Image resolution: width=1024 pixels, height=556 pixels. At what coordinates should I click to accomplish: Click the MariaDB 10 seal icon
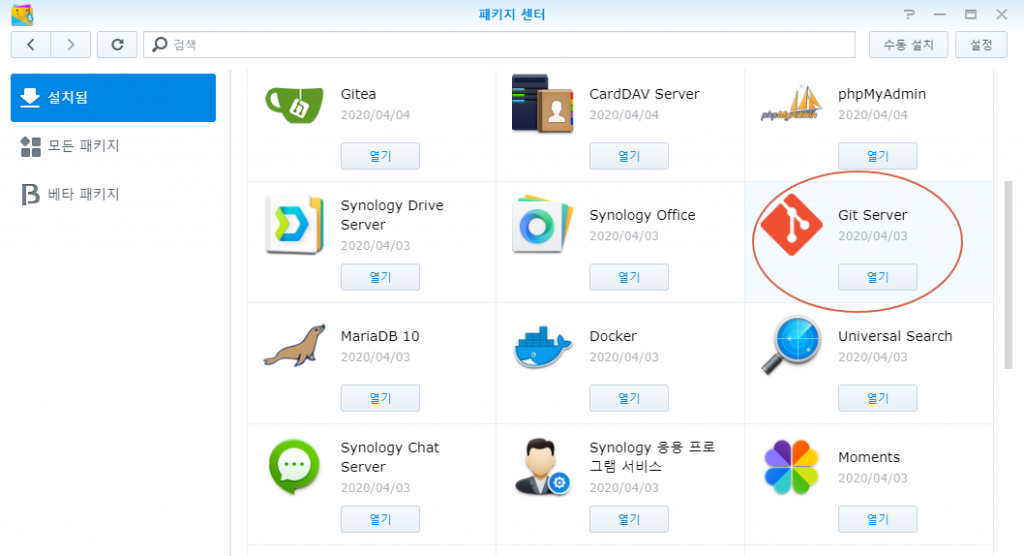coord(294,346)
